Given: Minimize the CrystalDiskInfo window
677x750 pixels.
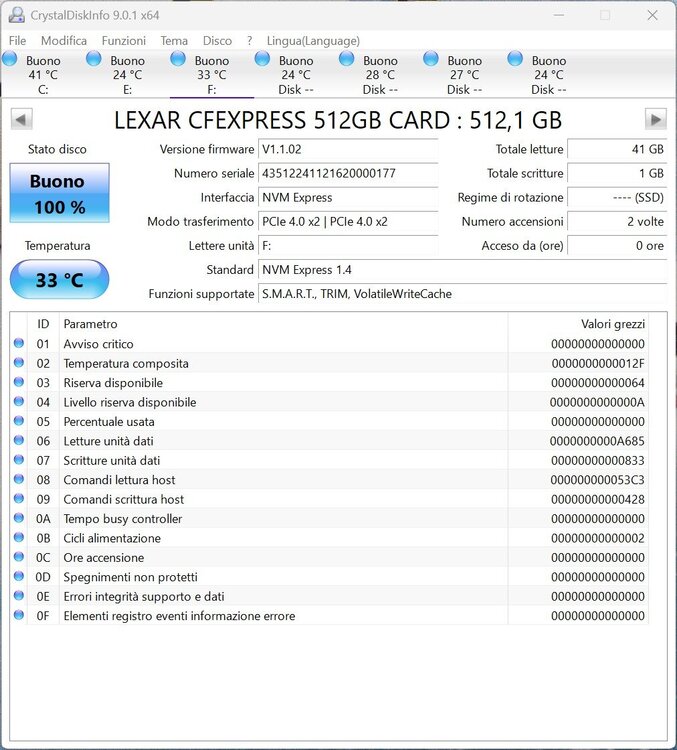Looking at the screenshot, I should tap(559, 15).
